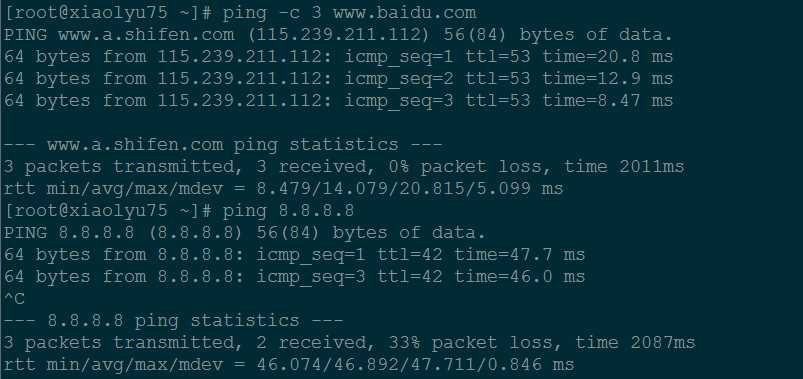
Task: Click rtt value 46.074/46.892/47.711/0.846
Action: [x=399, y=365]
